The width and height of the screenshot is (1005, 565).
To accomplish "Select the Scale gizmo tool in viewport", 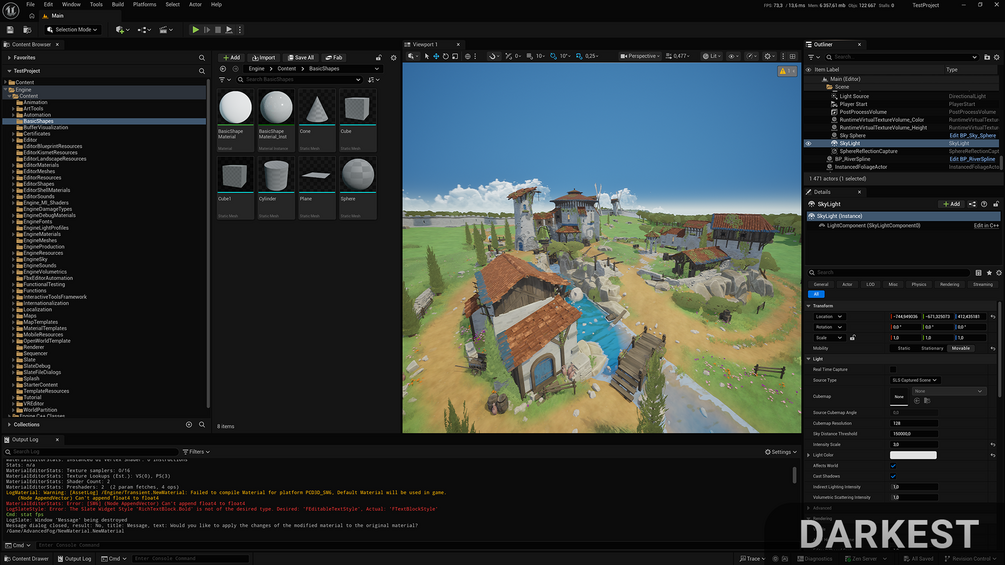I will tap(455, 56).
